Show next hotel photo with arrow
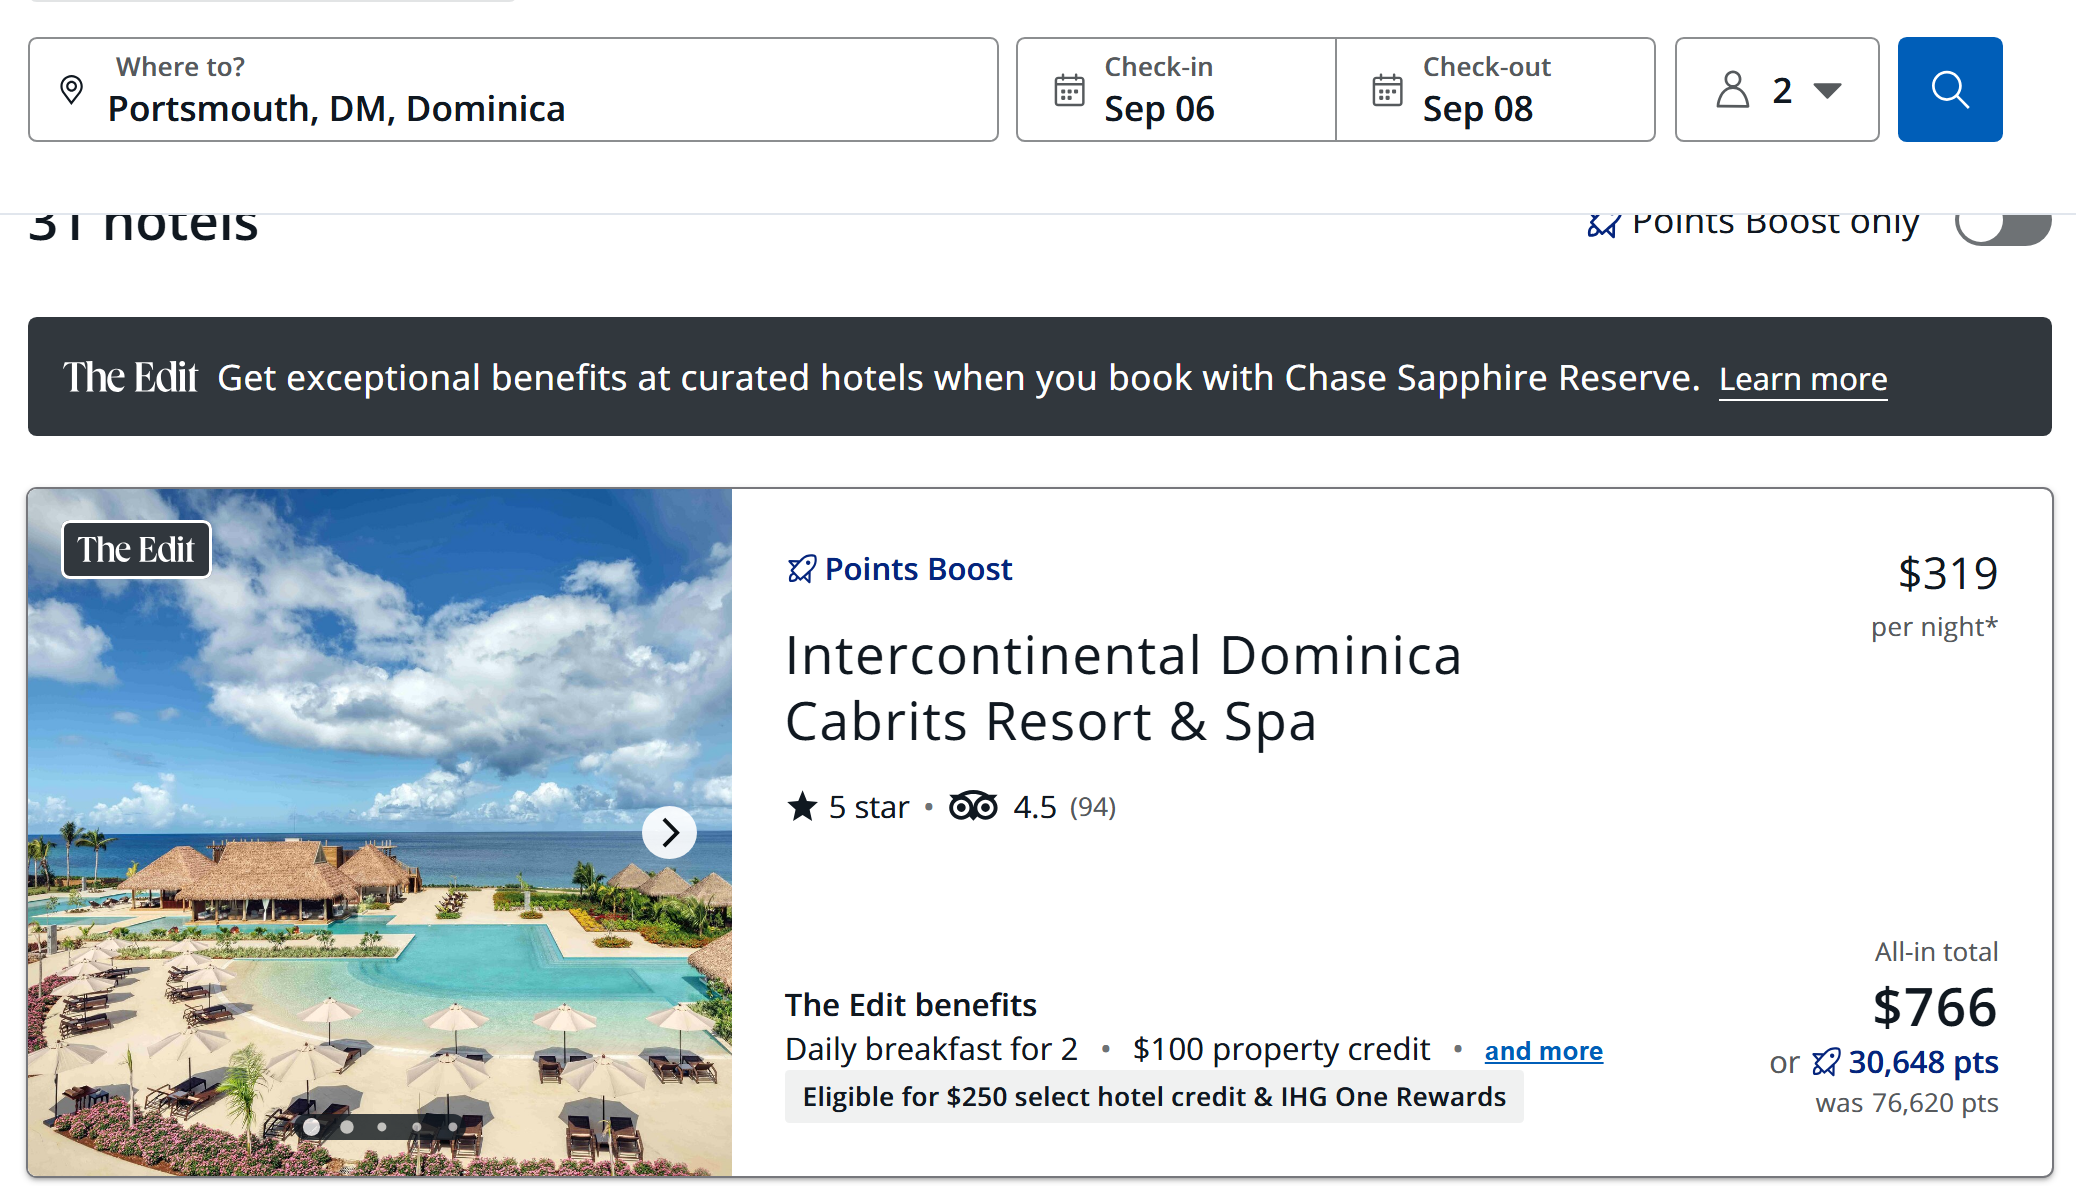The height and width of the screenshot is (1186, 2076). coord(669,832)
